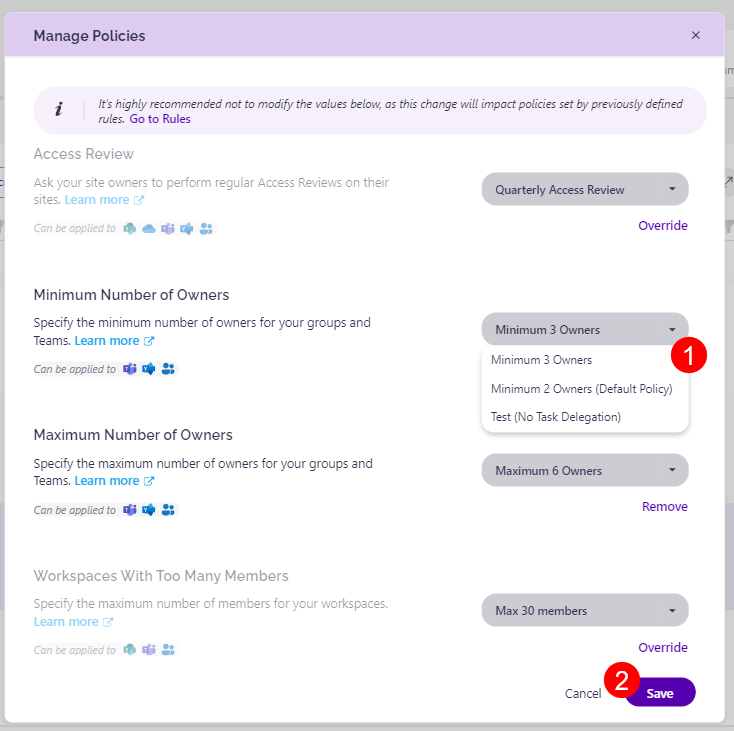734x731 pixels.
Task: Open Access Review Learn more link
Action: pos(97,200)
